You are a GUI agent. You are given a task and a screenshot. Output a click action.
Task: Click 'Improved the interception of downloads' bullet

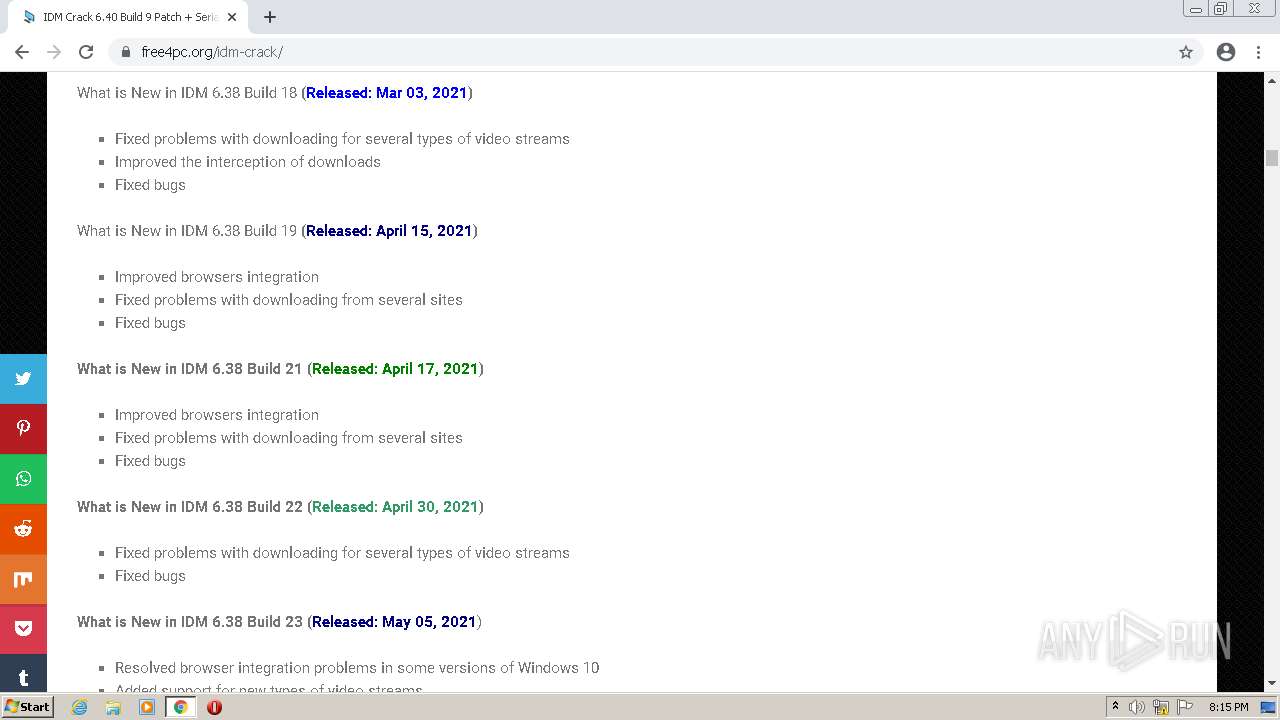pos(248,162)
